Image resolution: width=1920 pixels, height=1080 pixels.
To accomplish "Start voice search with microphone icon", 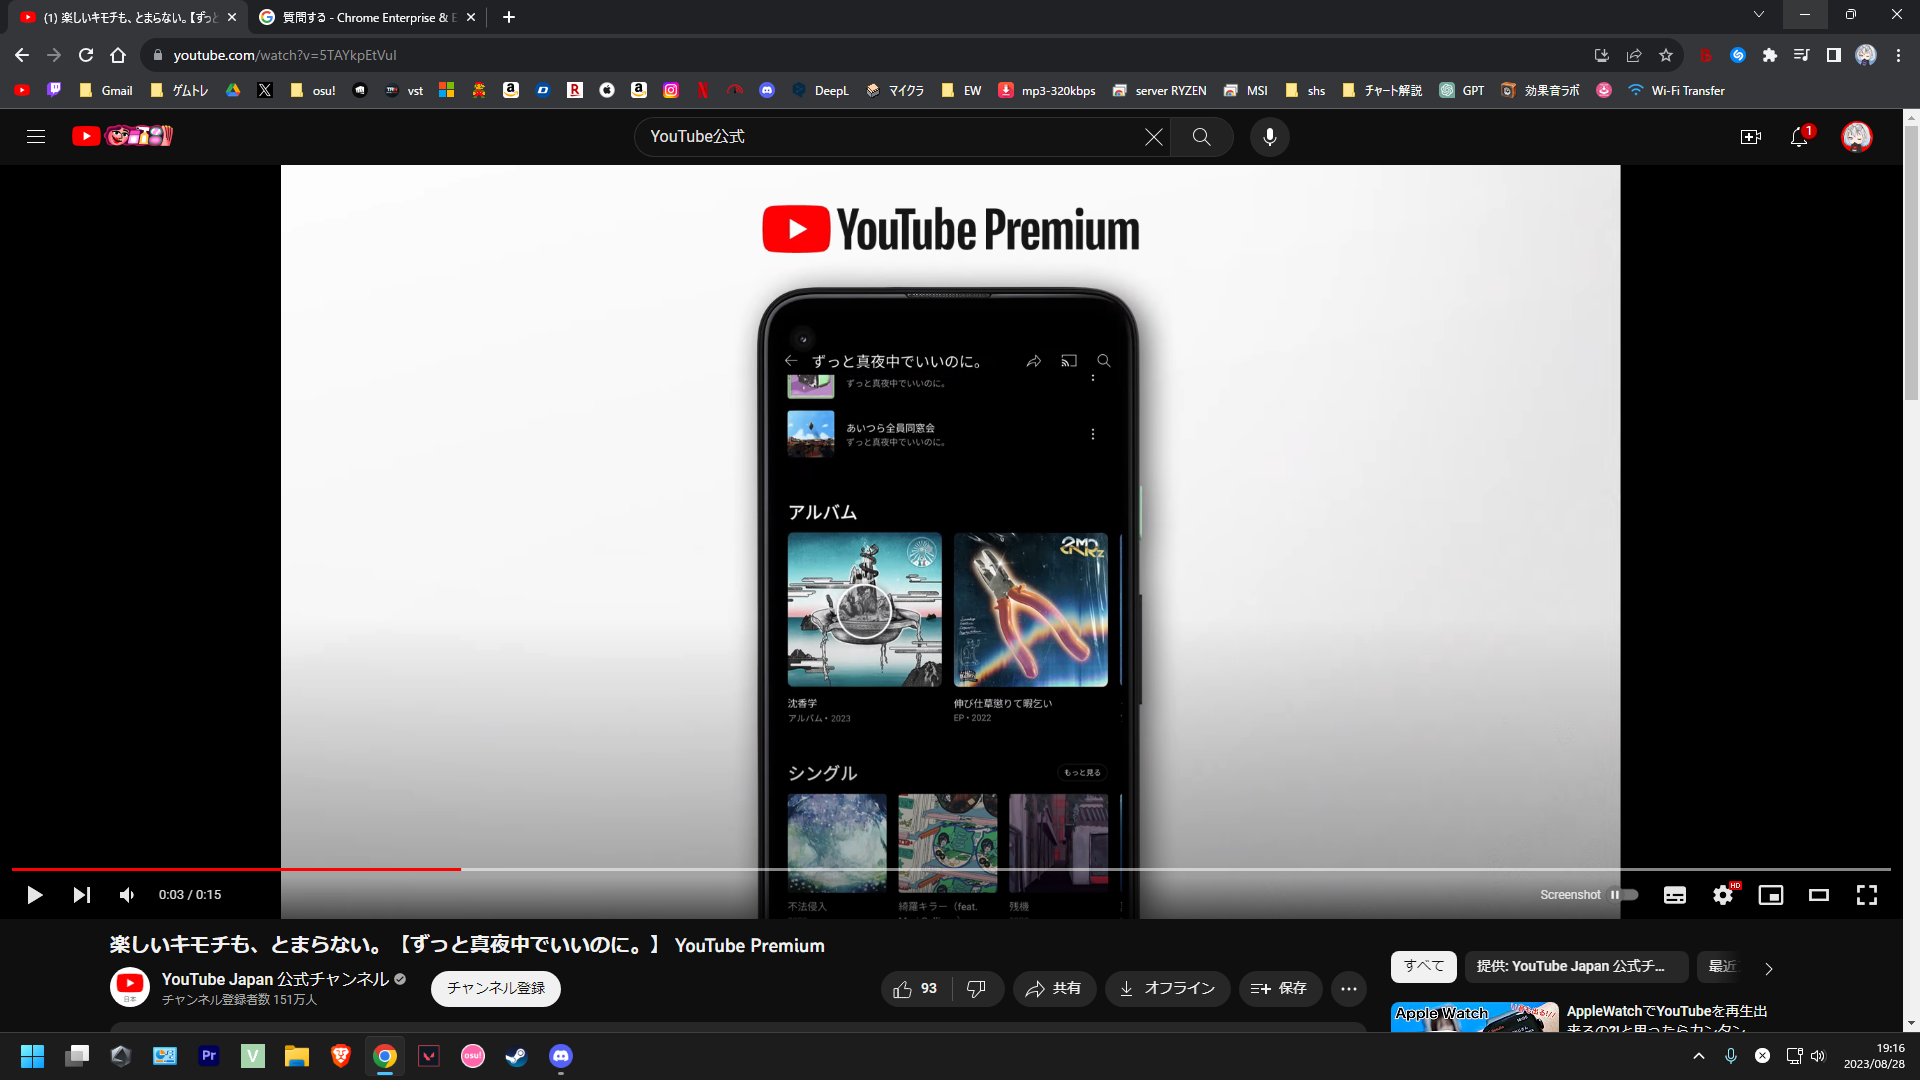I will click(1269, 137).
